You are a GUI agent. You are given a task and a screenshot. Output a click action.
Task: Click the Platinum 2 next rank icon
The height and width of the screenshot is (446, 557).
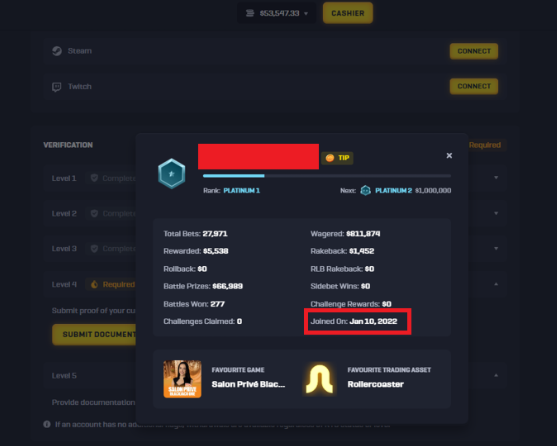(x=366, y=191)
